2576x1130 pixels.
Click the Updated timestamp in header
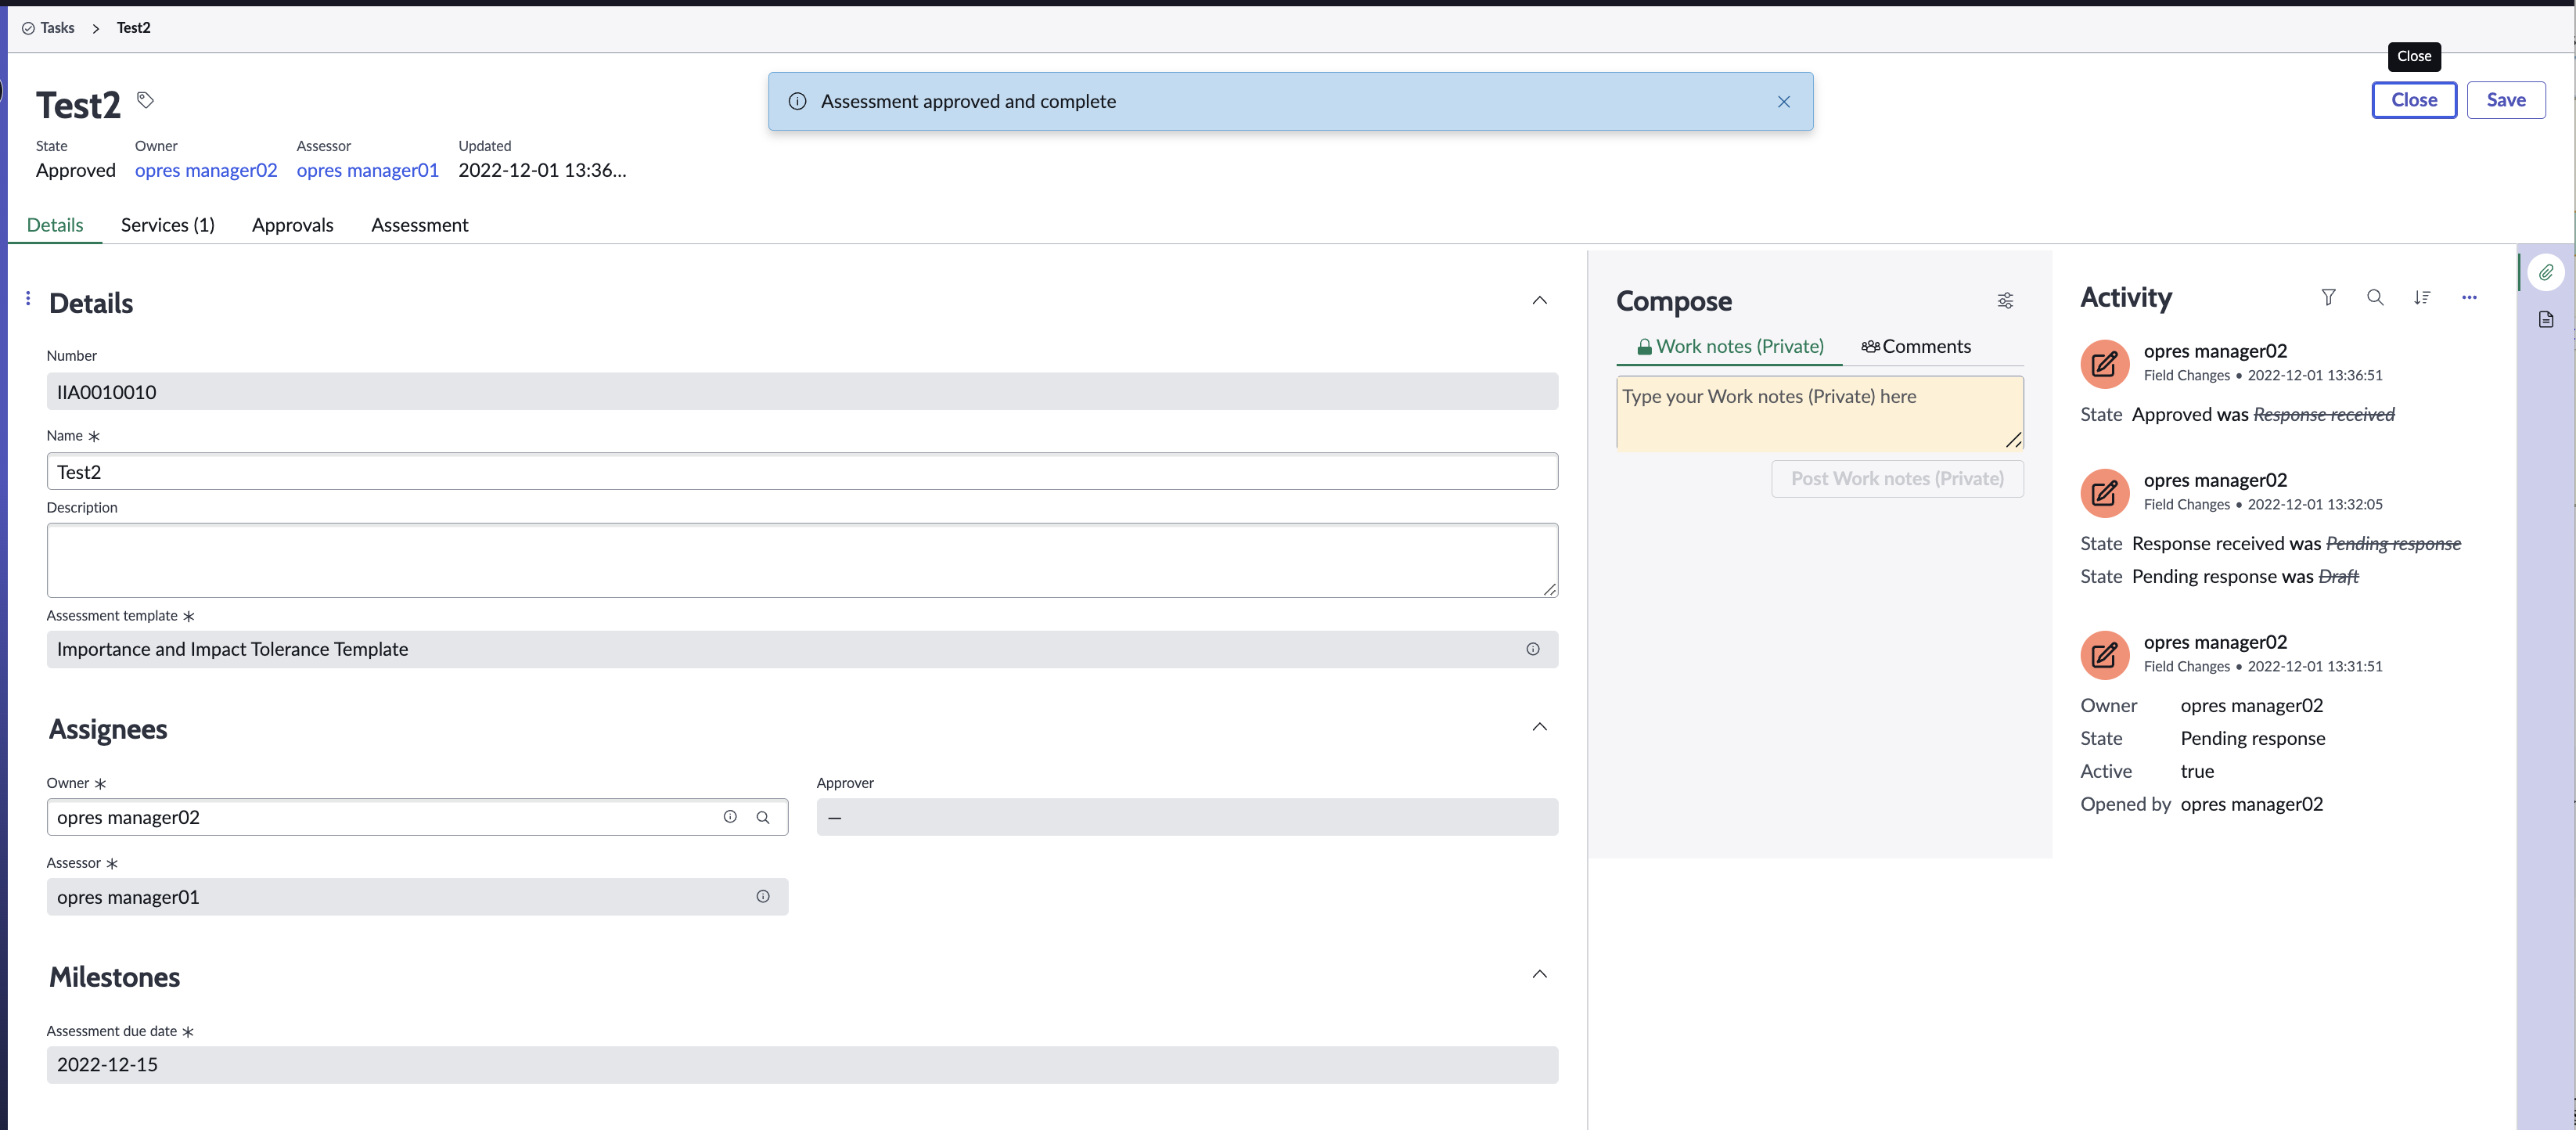pos(542,171)
